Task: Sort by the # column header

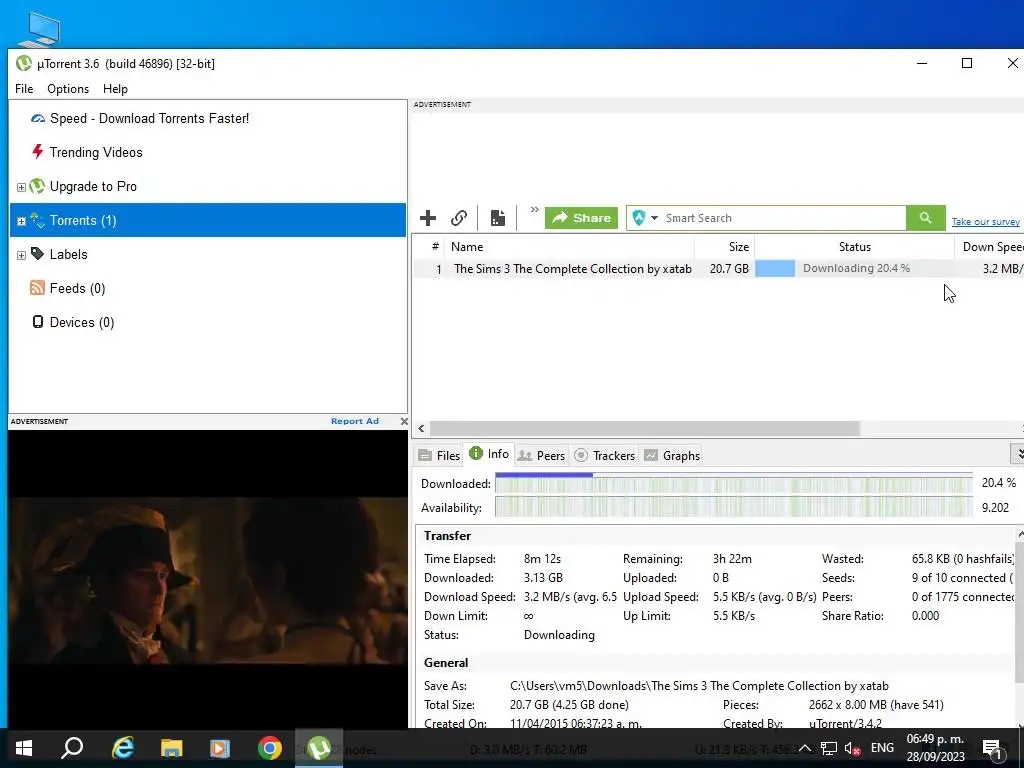Action: pos(435,246)
